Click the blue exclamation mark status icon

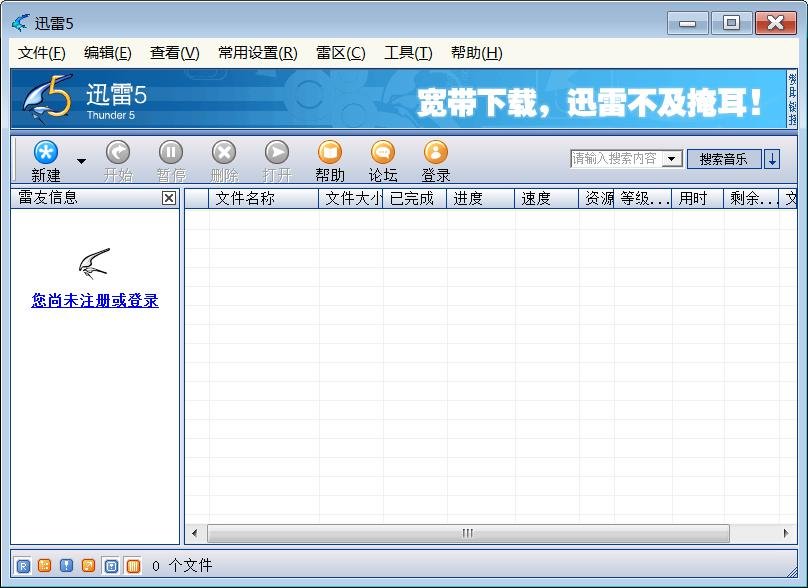coord(66,566)
